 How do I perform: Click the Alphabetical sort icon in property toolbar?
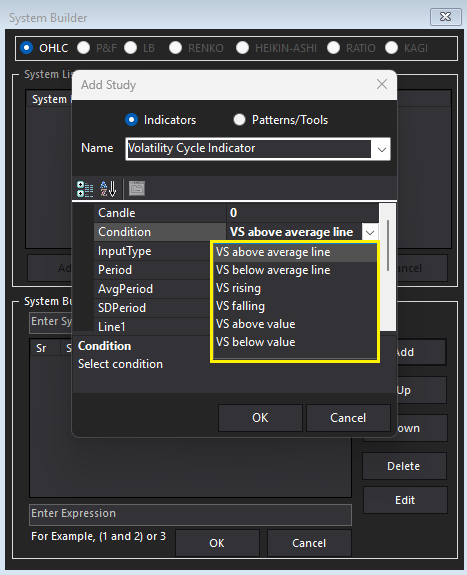(108, 189)
